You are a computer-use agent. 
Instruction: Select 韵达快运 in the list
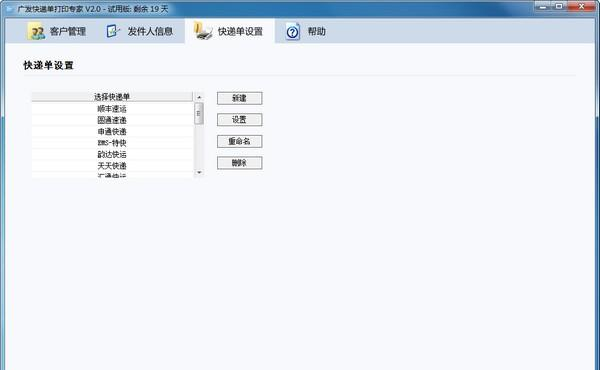[112, 155]
